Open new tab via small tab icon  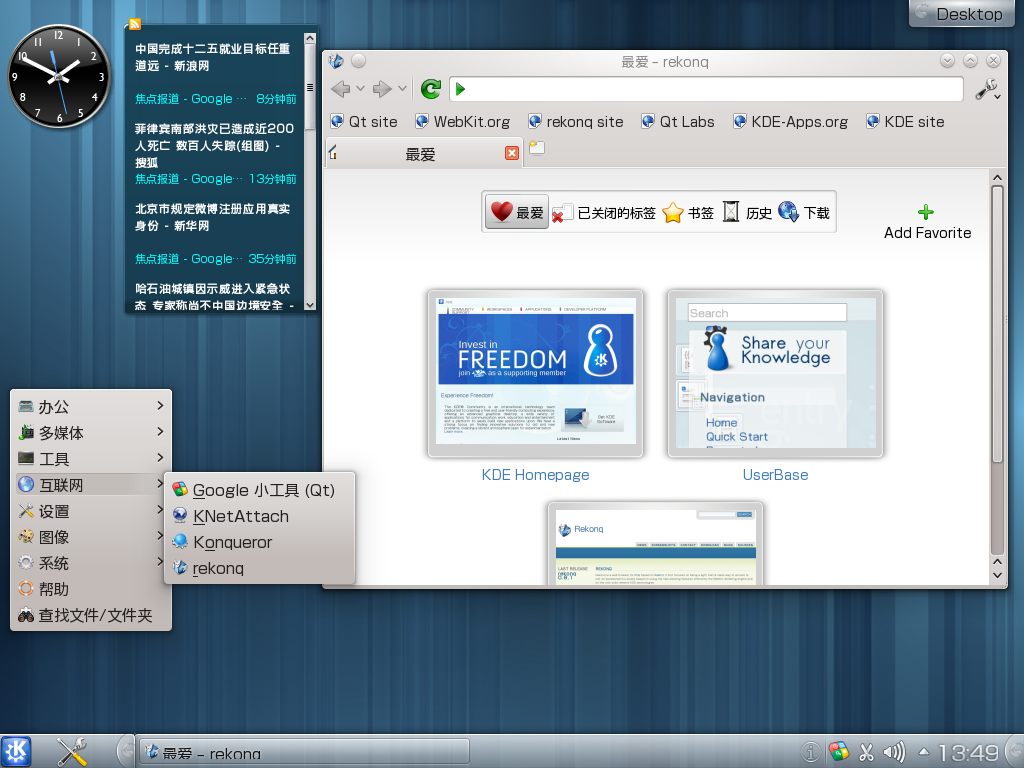pos(537,148)
